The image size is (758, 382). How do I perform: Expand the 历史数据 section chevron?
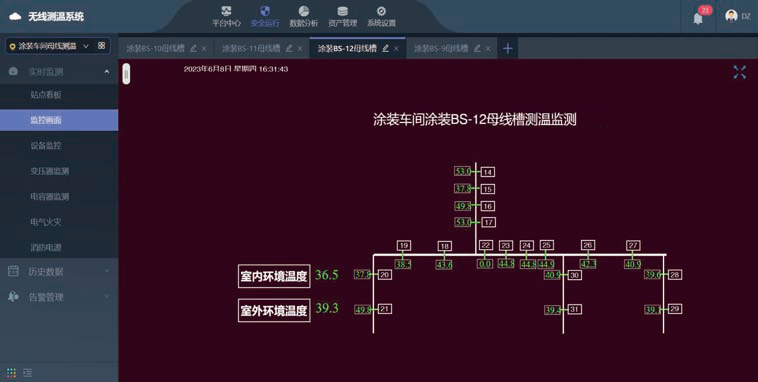(x=107, y=271)
